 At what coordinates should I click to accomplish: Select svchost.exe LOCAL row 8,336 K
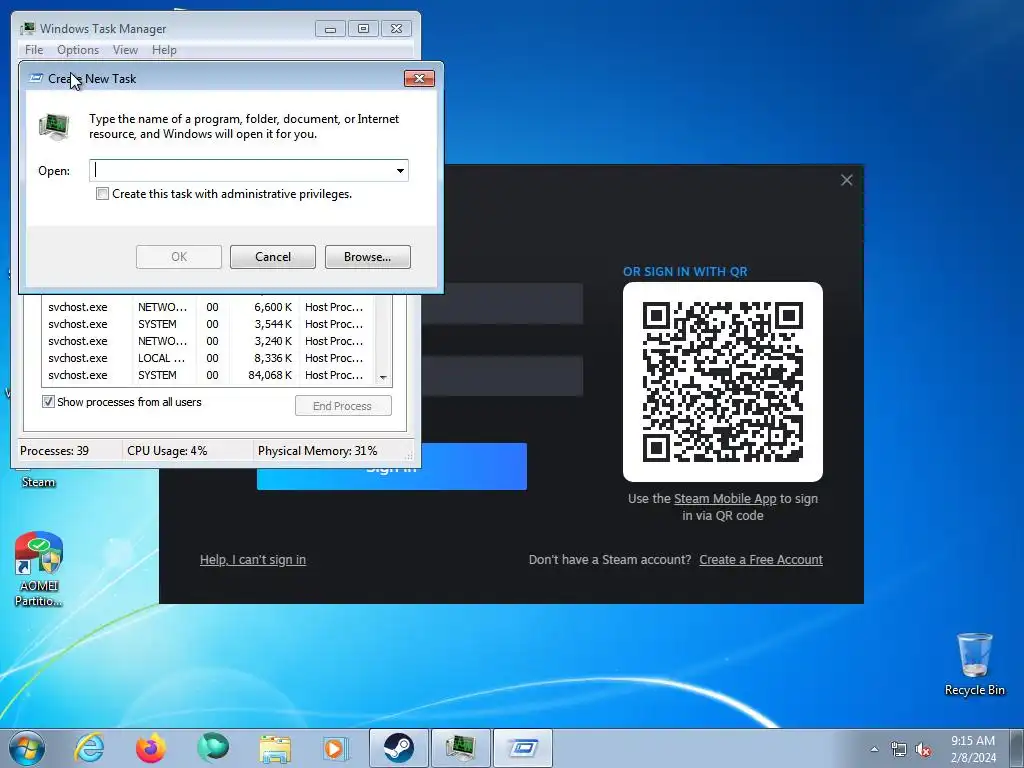[x=209, y=358]
